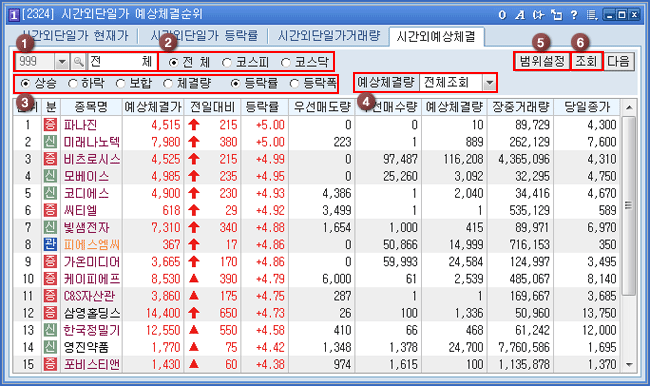Click the O icon in title bar
Viewport: 650px width, 386px height.
[502, 15]
